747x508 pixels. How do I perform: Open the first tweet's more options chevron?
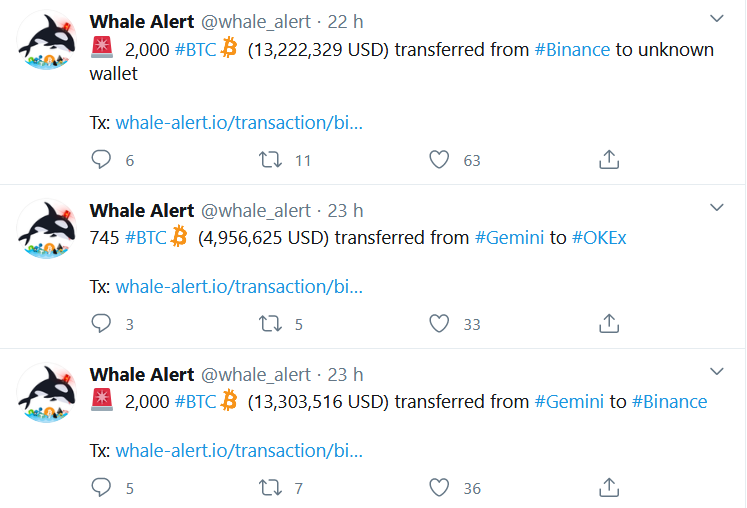(717, 19)
